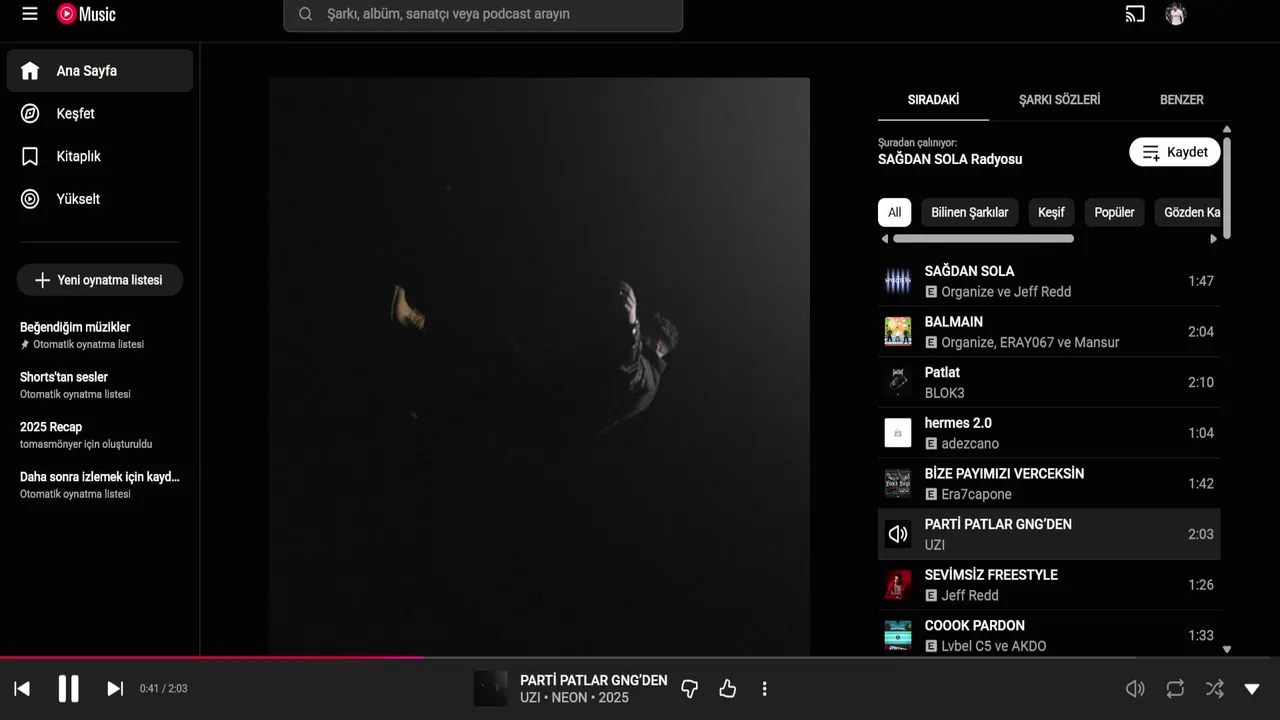The width and height of the screenshot is (1280, 720).
Task: Skip to the next track
Action: coord(115,688)
